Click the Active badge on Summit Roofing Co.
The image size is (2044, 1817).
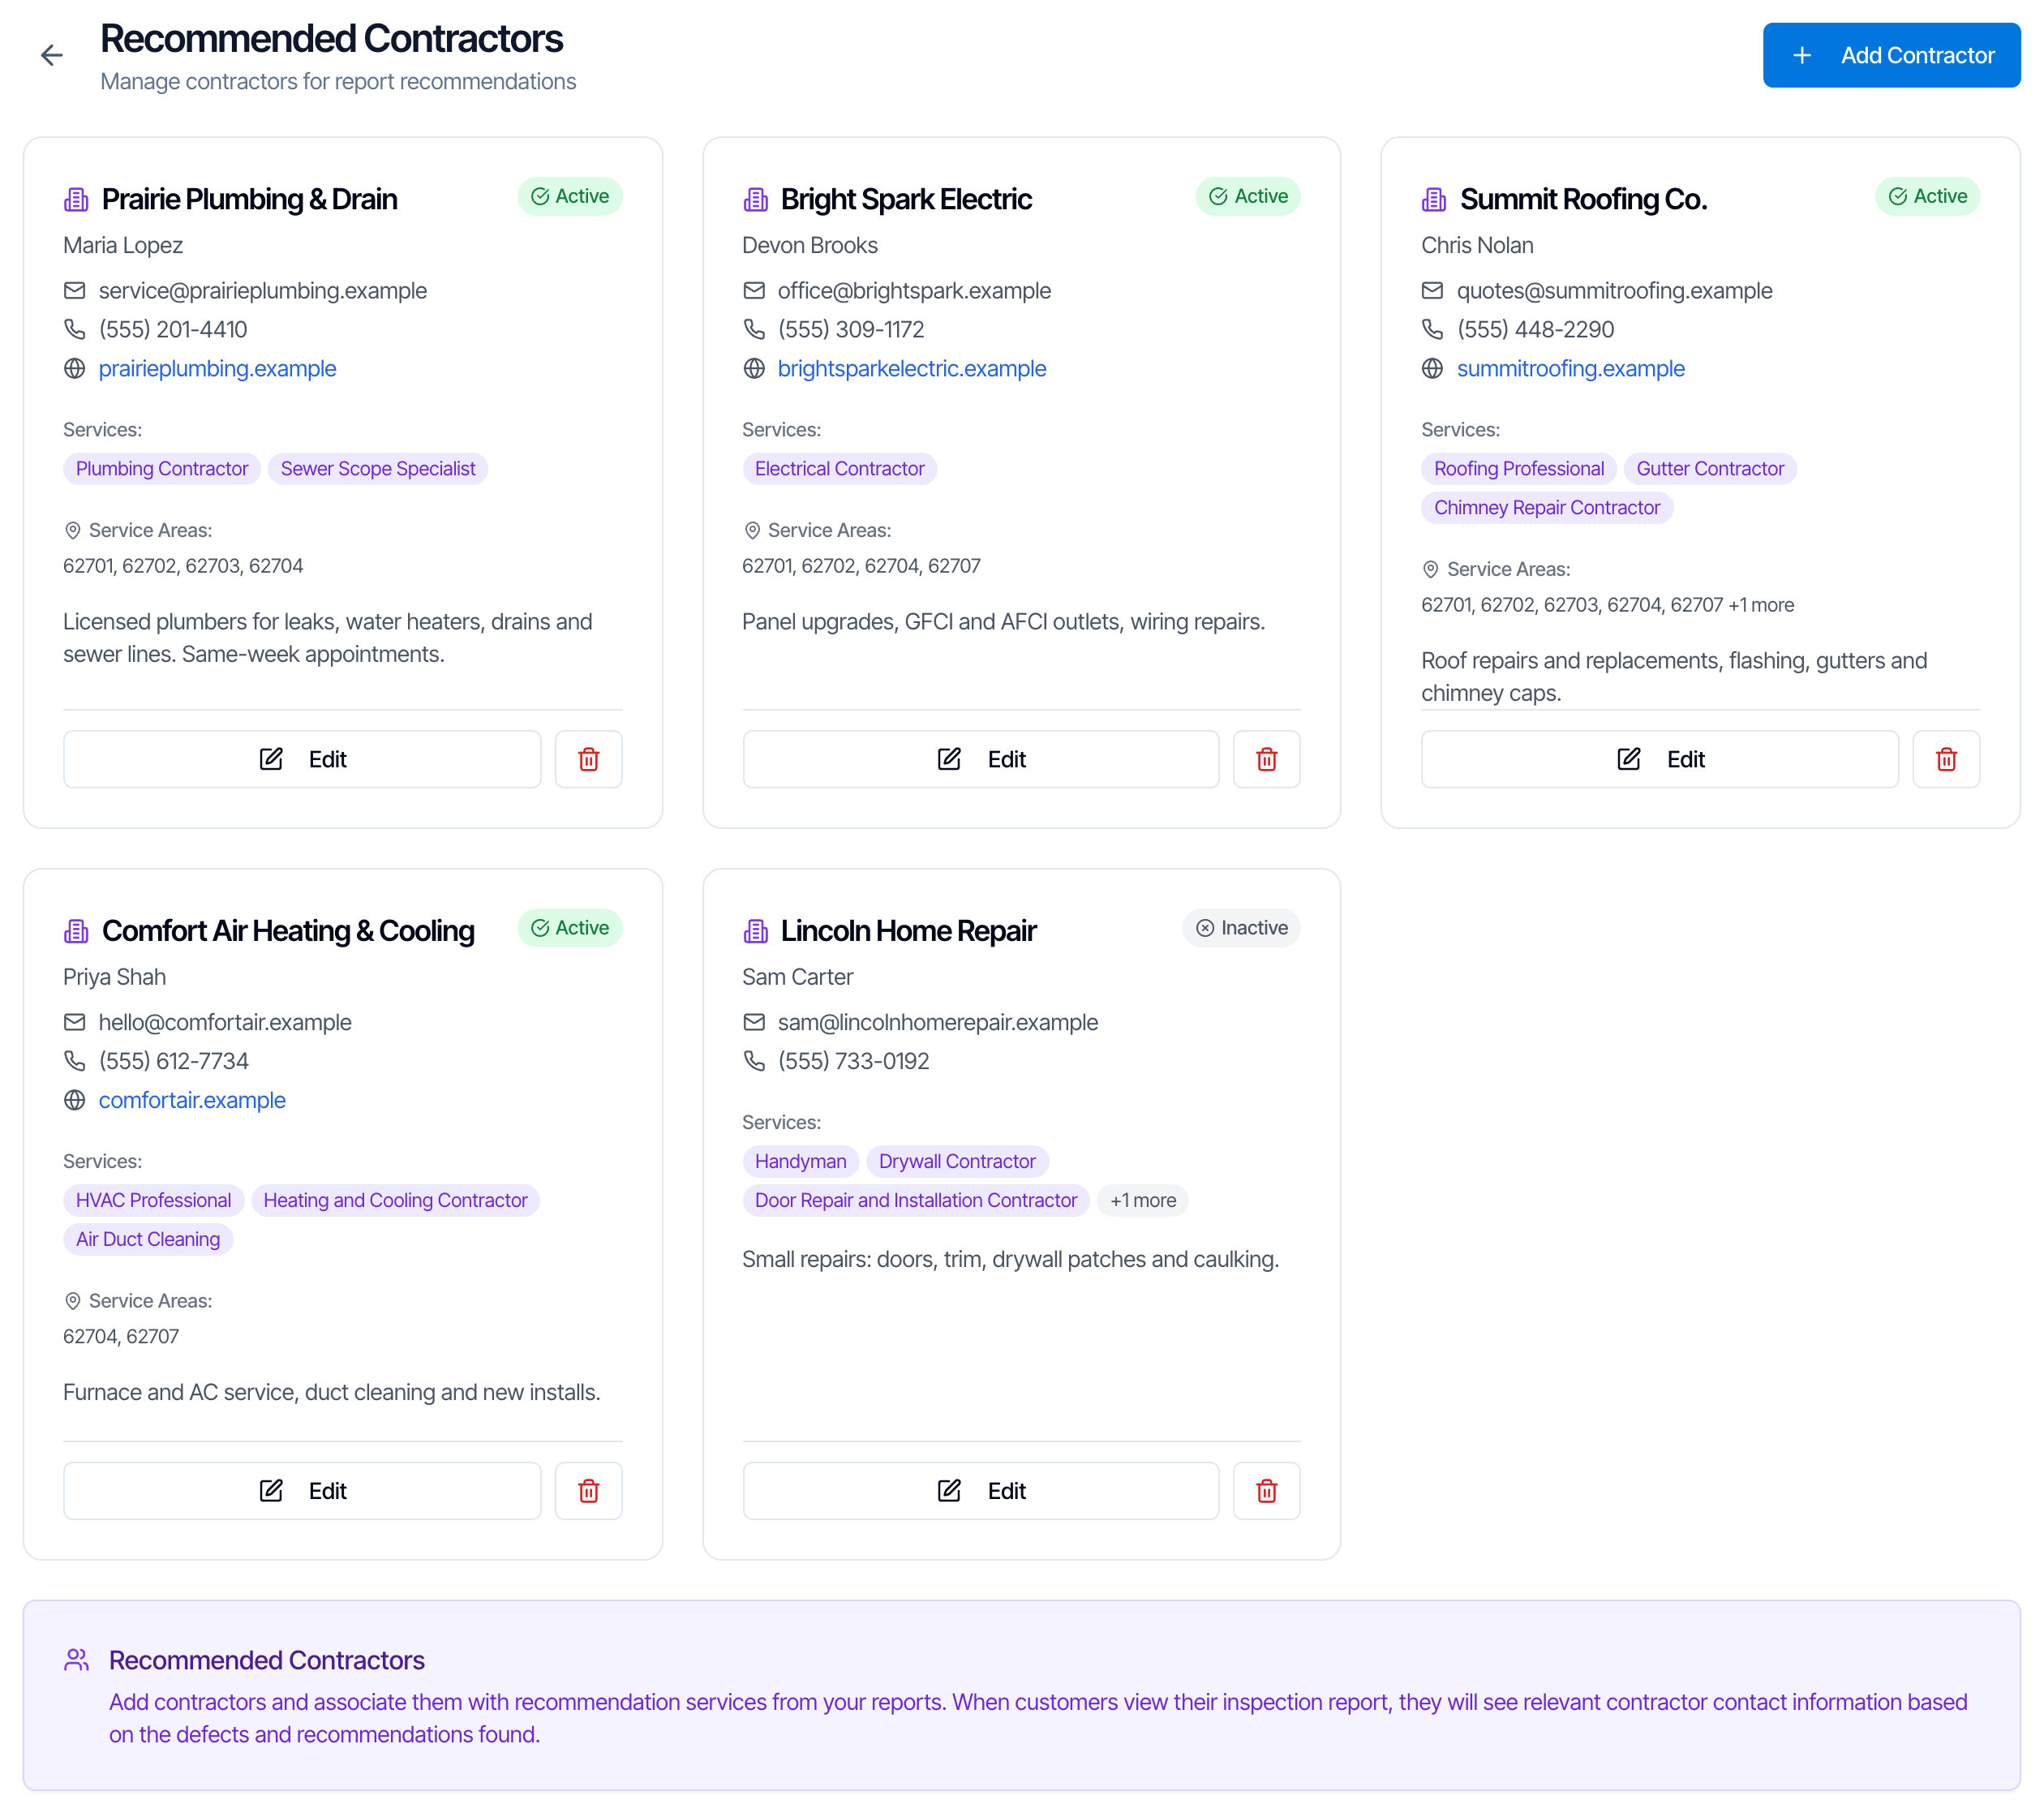click(1927, 196)
